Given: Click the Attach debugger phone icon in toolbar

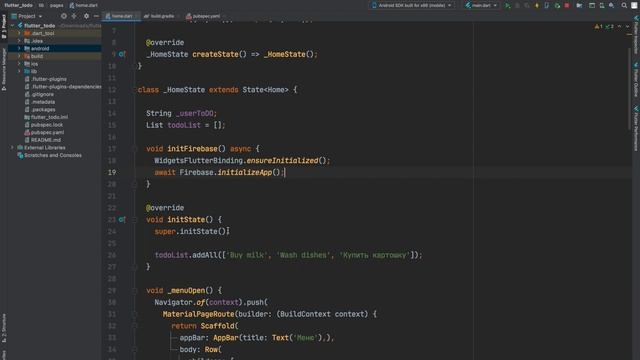Looking at the screenshot, I should tap(547, 6).
